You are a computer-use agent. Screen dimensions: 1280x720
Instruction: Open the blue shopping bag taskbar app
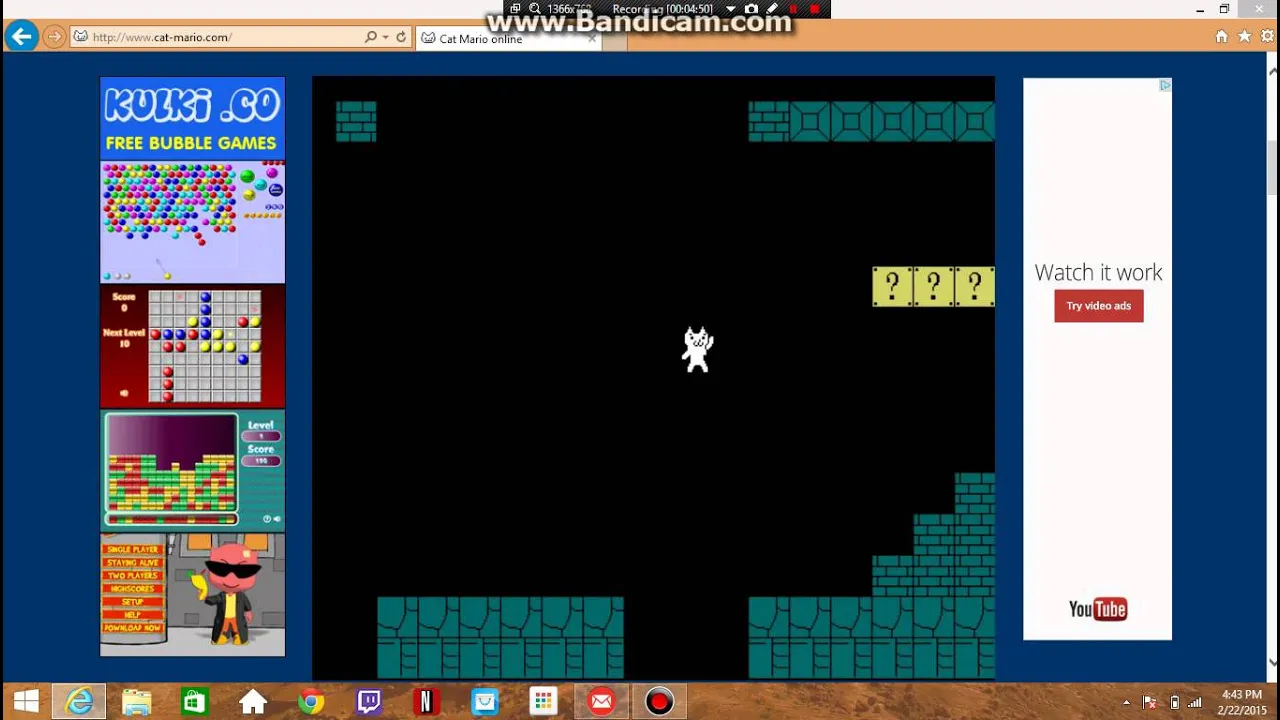point(485,702)
